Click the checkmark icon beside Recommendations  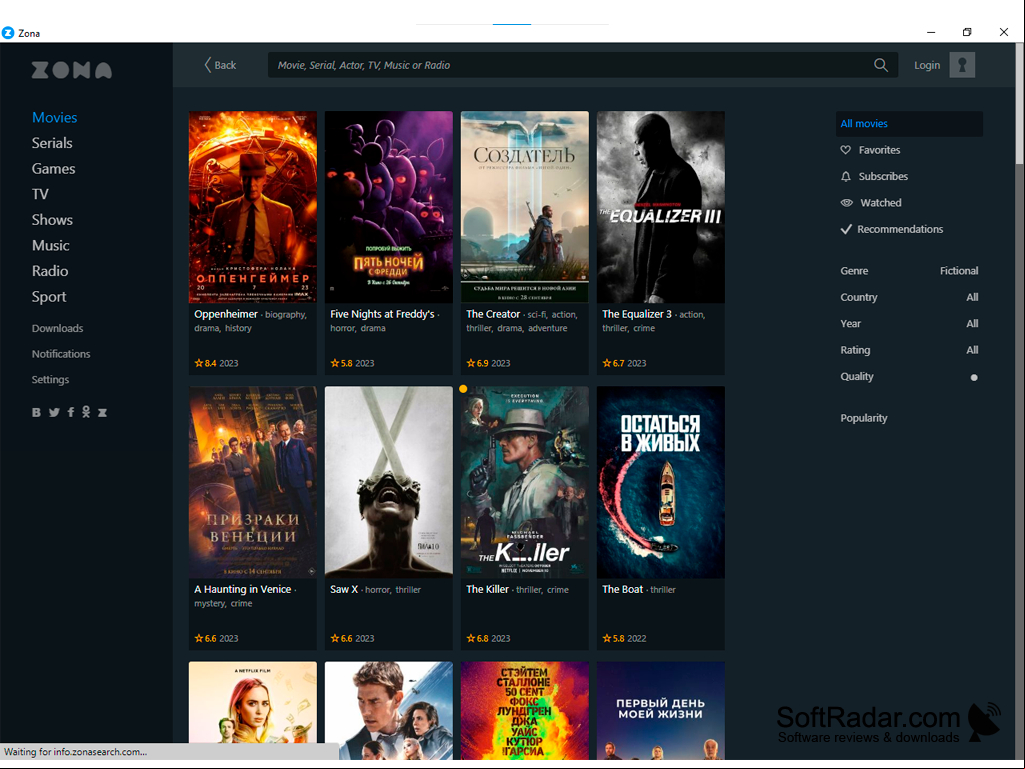tap(846, 229)
